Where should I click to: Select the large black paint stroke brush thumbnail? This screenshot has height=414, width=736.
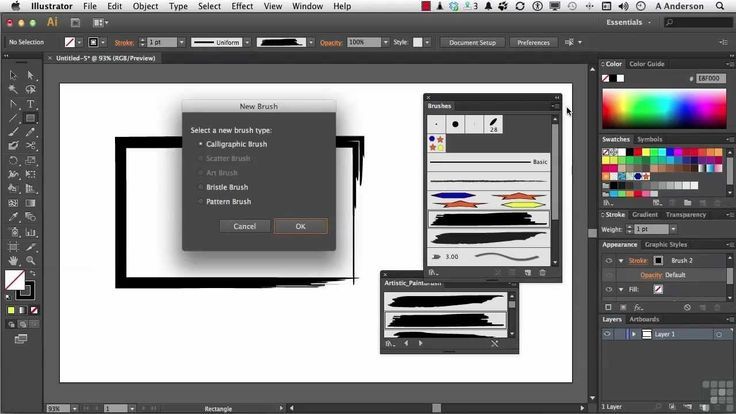click(488, 219)
